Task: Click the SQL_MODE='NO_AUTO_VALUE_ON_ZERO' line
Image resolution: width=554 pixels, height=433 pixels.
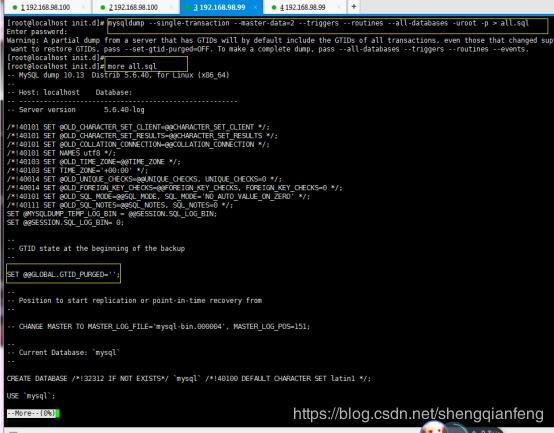Action: [x=158, y=196]
